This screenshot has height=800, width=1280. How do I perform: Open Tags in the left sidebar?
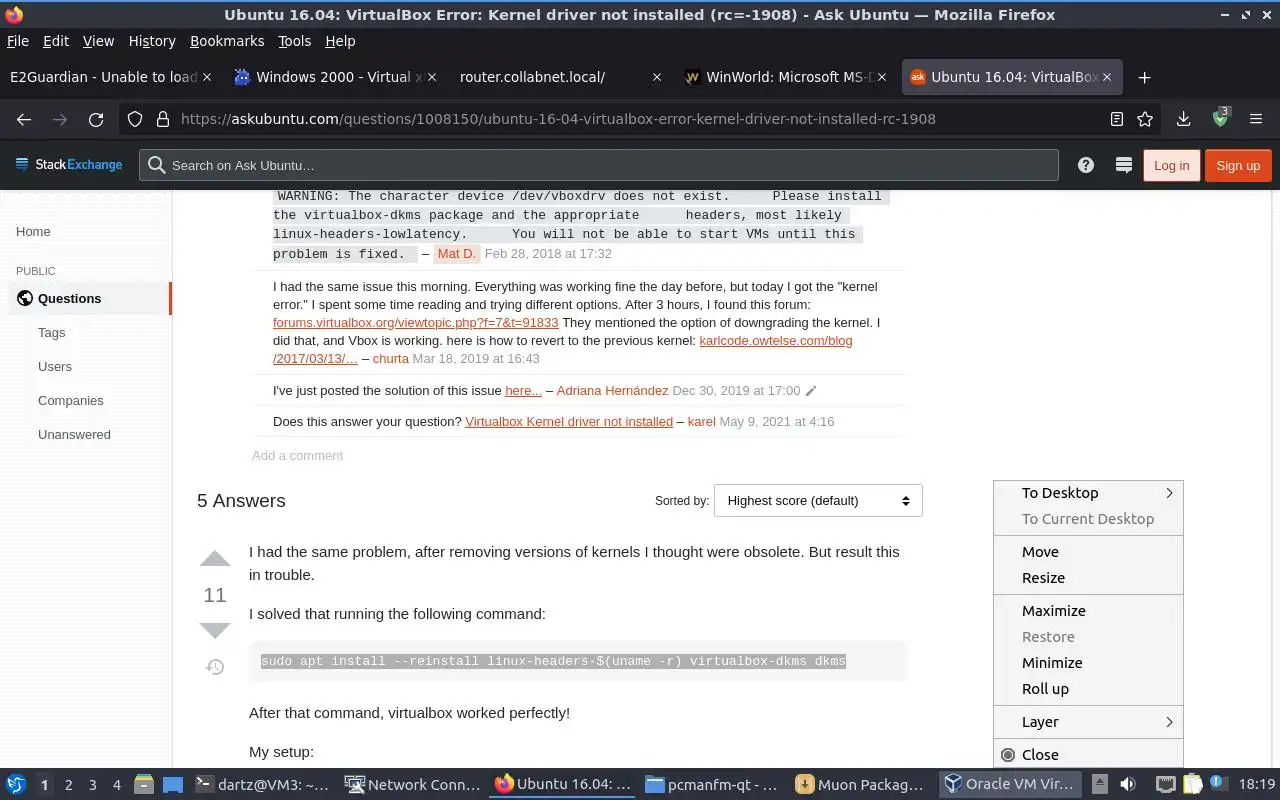coord(52,333)
